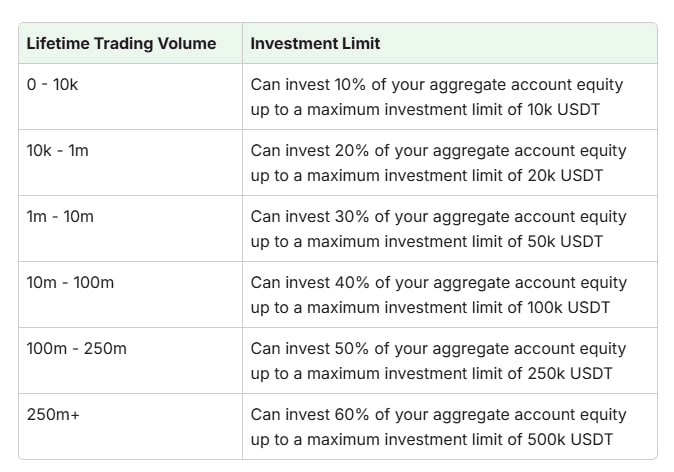Select the "Can invest 30%" text line
This screenshot has width=674, height=472.
click(x=438, y=216)
